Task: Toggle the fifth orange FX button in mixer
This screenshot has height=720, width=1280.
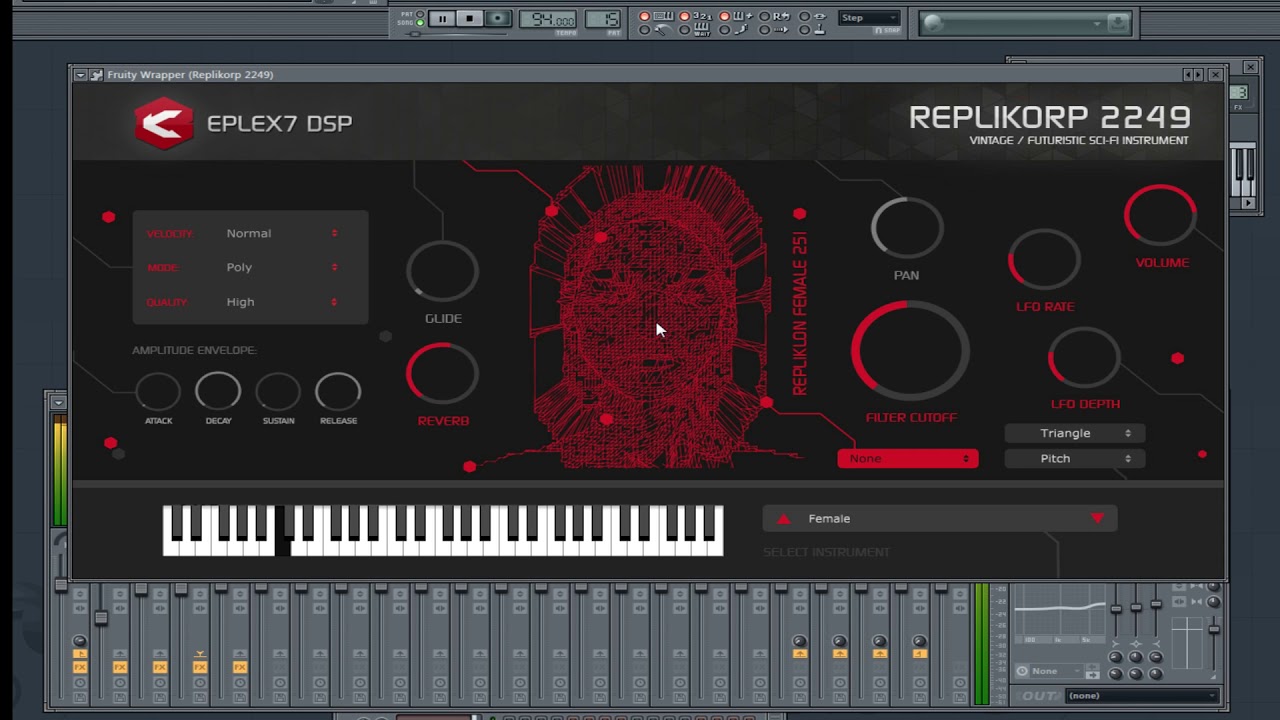Action: pyautogui.click(x=240, y=667)
